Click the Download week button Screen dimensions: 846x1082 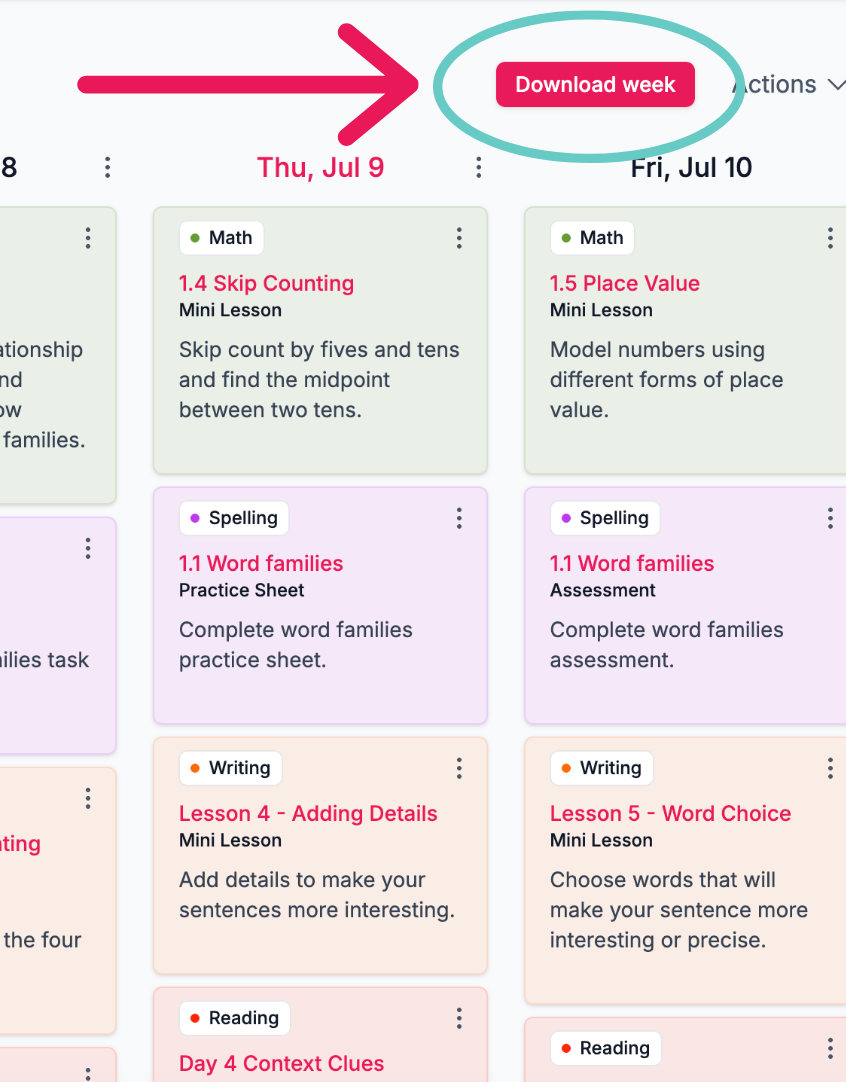click(x=595, y=84)
